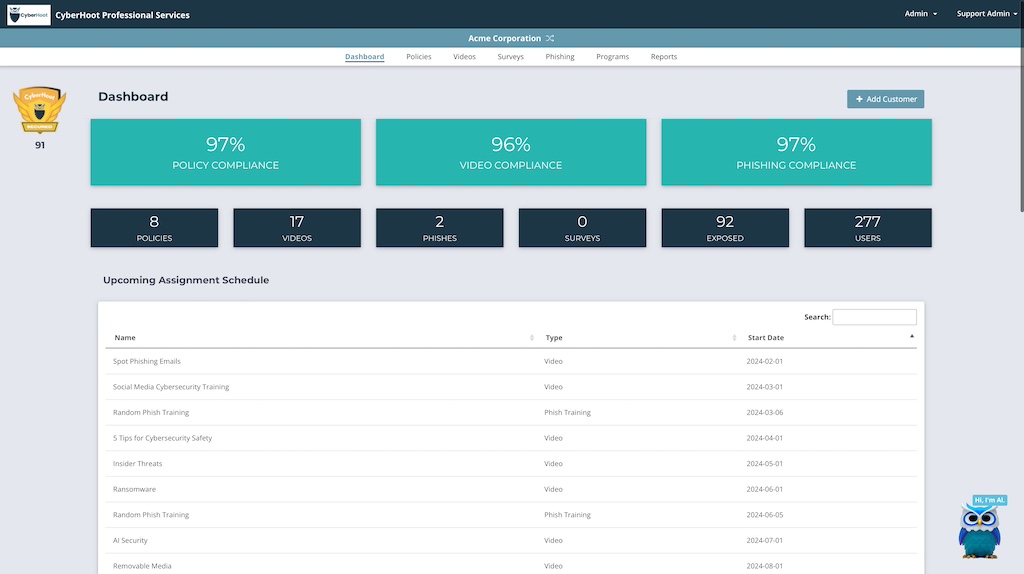
Task: Click Random Phish Training dated 2024-06-05
Action: click(x=511, y=515)
